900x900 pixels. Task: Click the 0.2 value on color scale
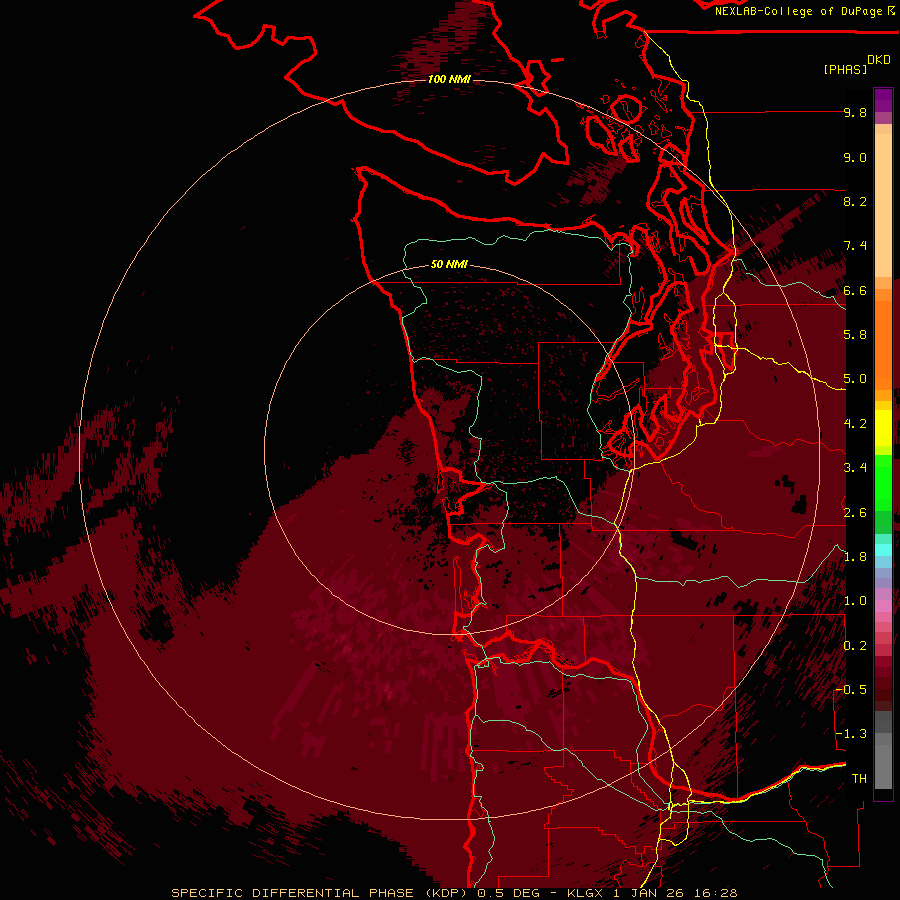855,645
